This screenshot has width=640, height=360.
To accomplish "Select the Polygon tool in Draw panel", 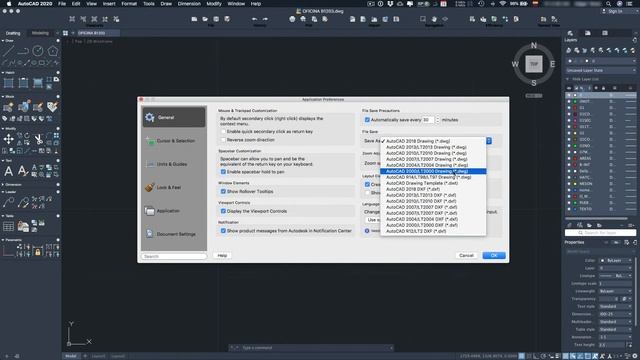I will tap(53, 51).
